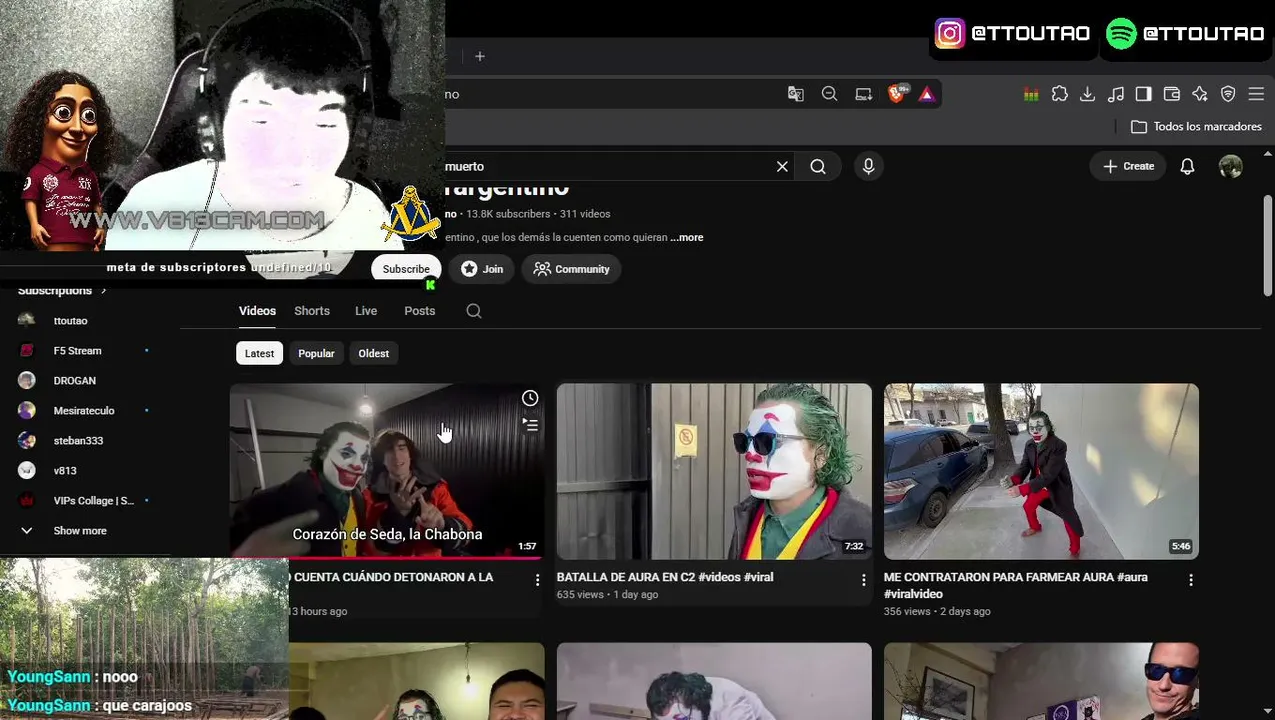Click the colorful equalizer extension icon
The width and height of the screenshot is (1275, 720).
[x=1031, y=94]
